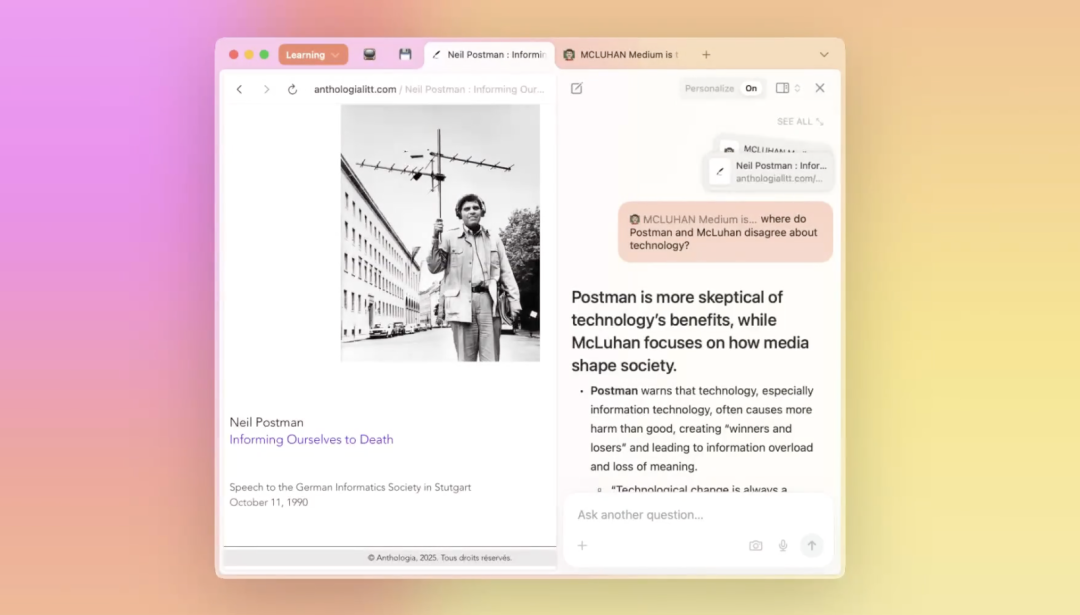Activate the microphone voice input
The height and width of the screenshot is (615, 1080).
[783, 546]
